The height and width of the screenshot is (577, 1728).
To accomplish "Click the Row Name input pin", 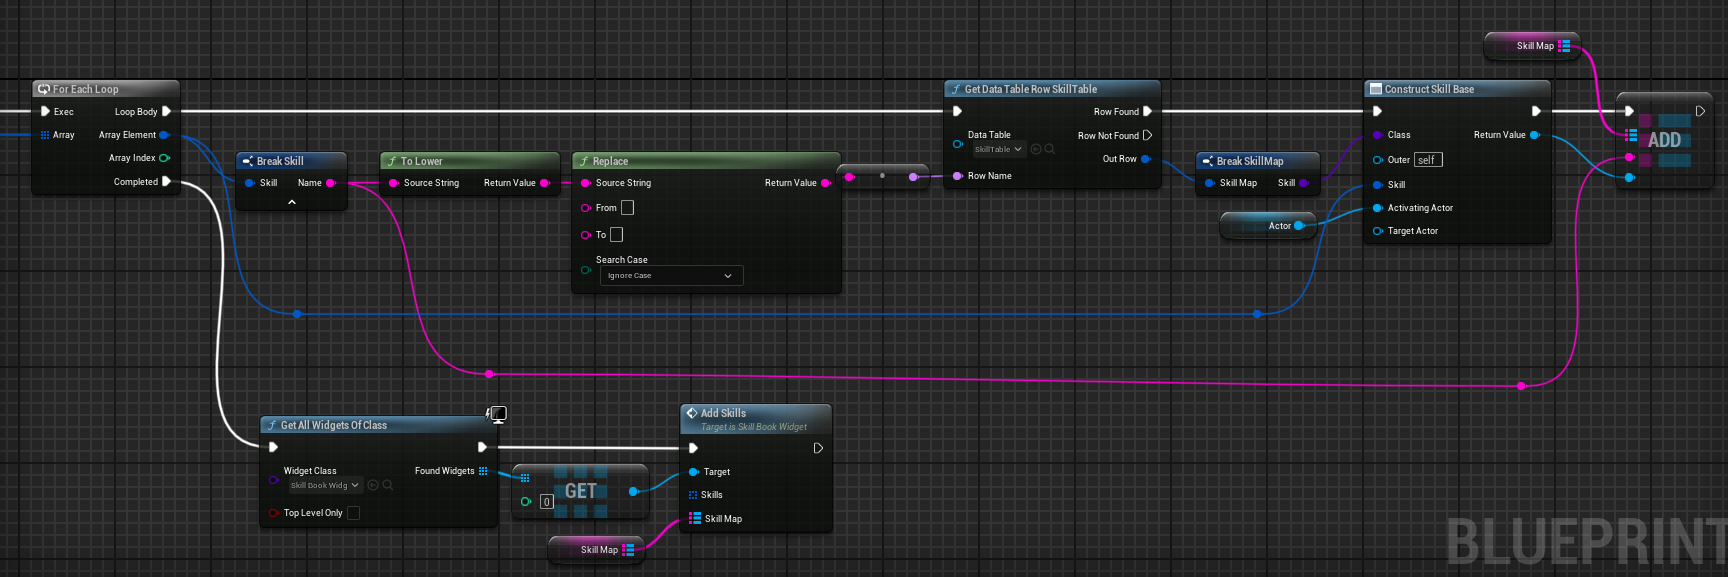I will pos(958,176).
